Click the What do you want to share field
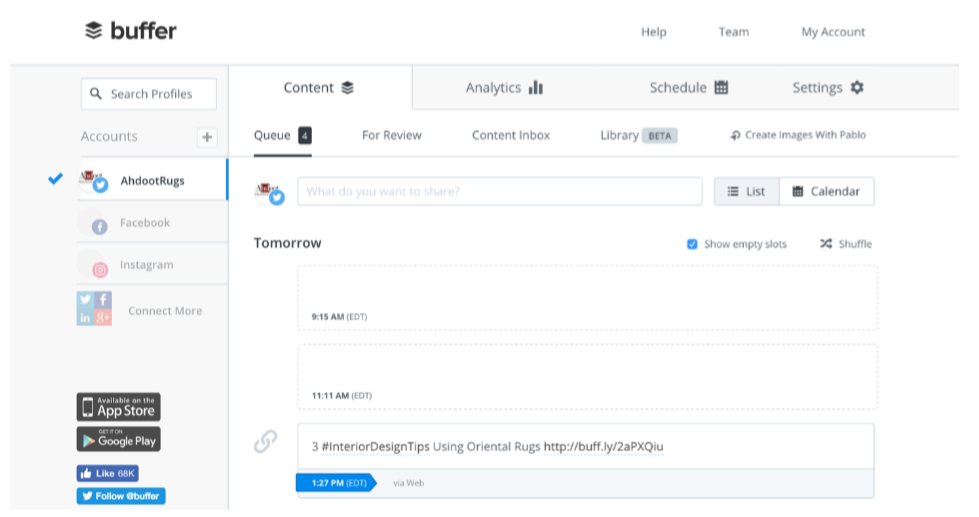The height and width of the screenshot is (517, 979). pyautogui.click(x=499, y=191)
